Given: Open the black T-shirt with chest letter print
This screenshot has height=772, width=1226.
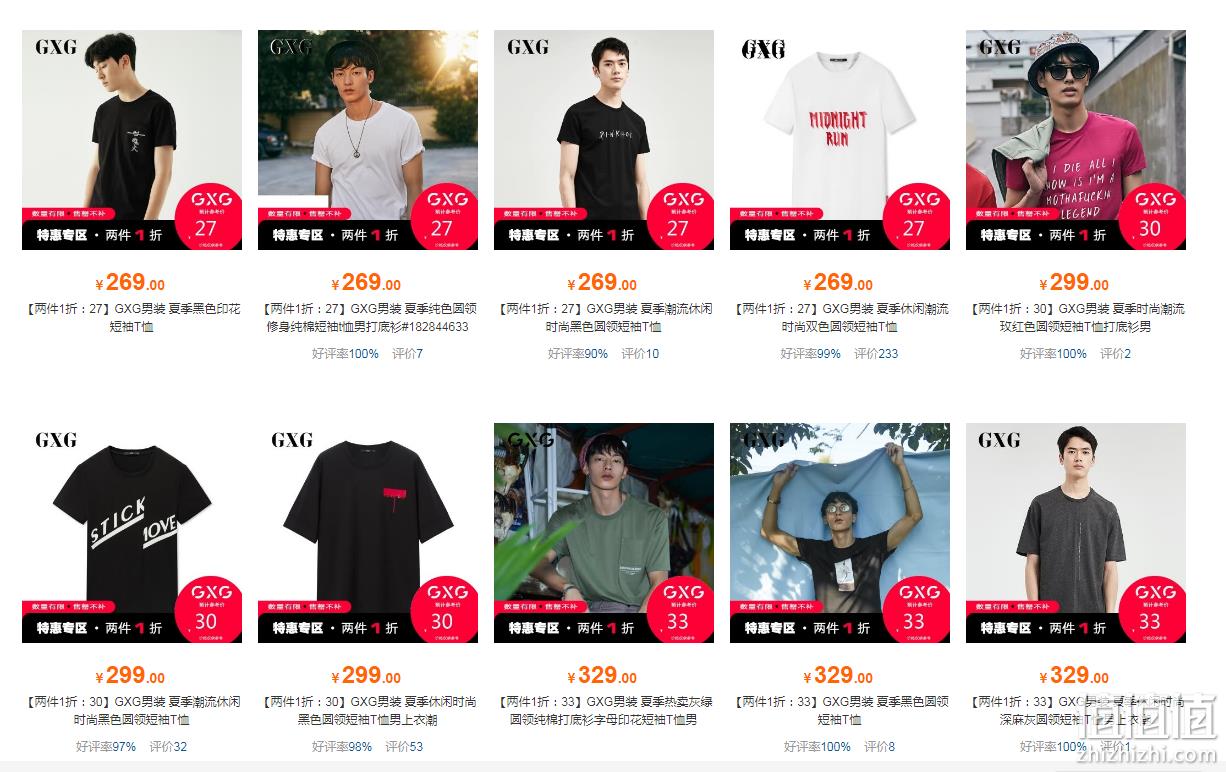Looking at the screenshot, I should [x=604, y=140].
